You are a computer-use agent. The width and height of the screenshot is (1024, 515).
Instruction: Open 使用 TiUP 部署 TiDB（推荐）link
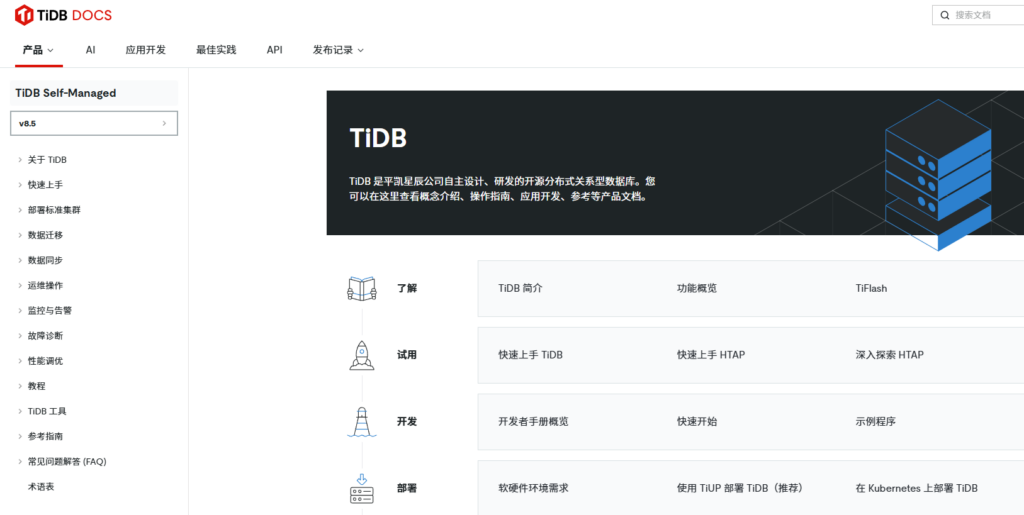tap(740, 488)
